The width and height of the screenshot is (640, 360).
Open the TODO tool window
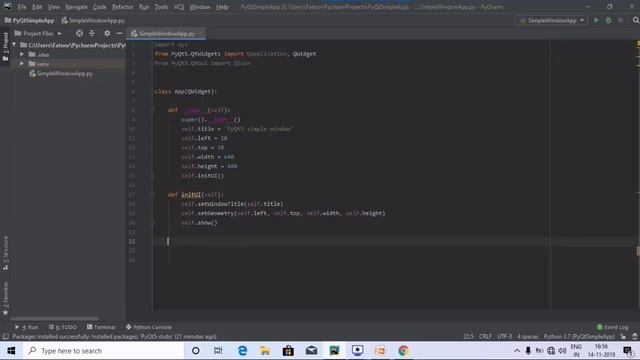pyautogui.click(x=62, y=327)
